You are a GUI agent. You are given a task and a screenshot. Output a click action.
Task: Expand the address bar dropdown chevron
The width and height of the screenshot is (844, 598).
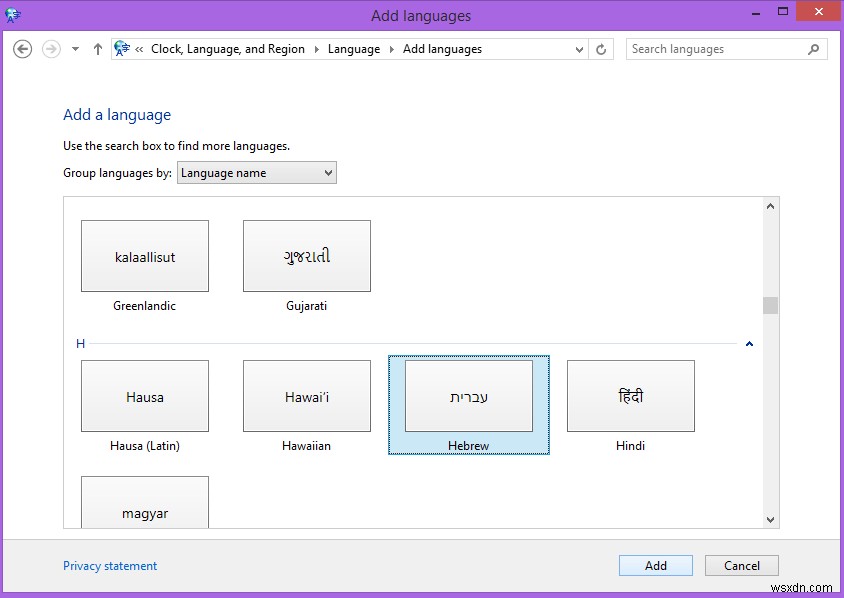(580, 48)
